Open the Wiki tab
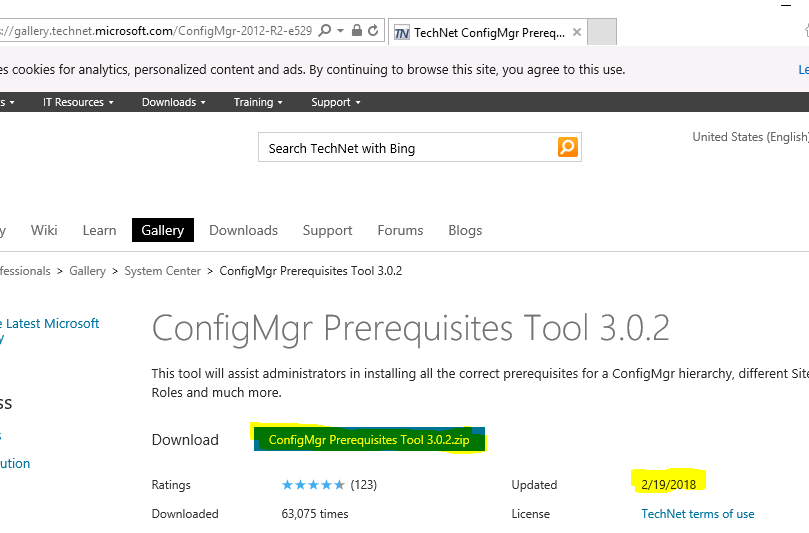Image resolution: width=809 pixels, height=533 pixels. pyautogui.click(x=44, y=230)
